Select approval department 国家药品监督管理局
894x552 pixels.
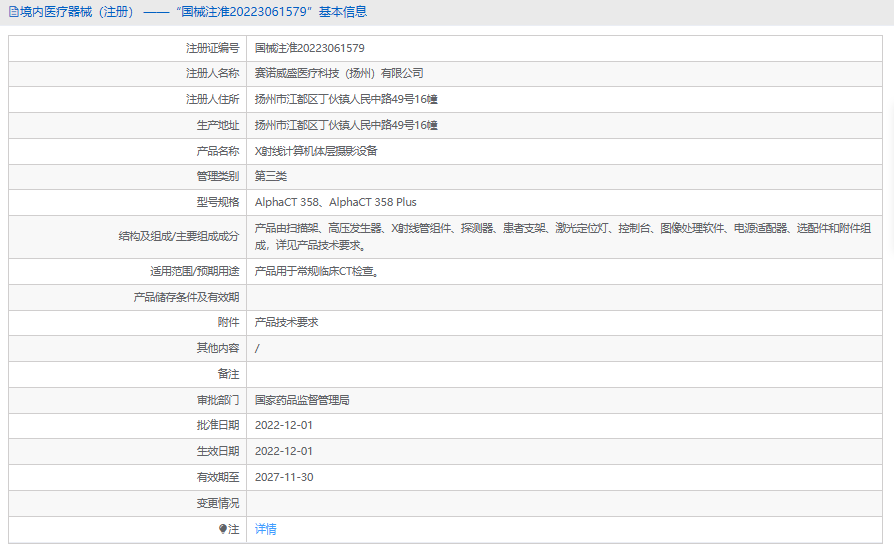point(302,400)
